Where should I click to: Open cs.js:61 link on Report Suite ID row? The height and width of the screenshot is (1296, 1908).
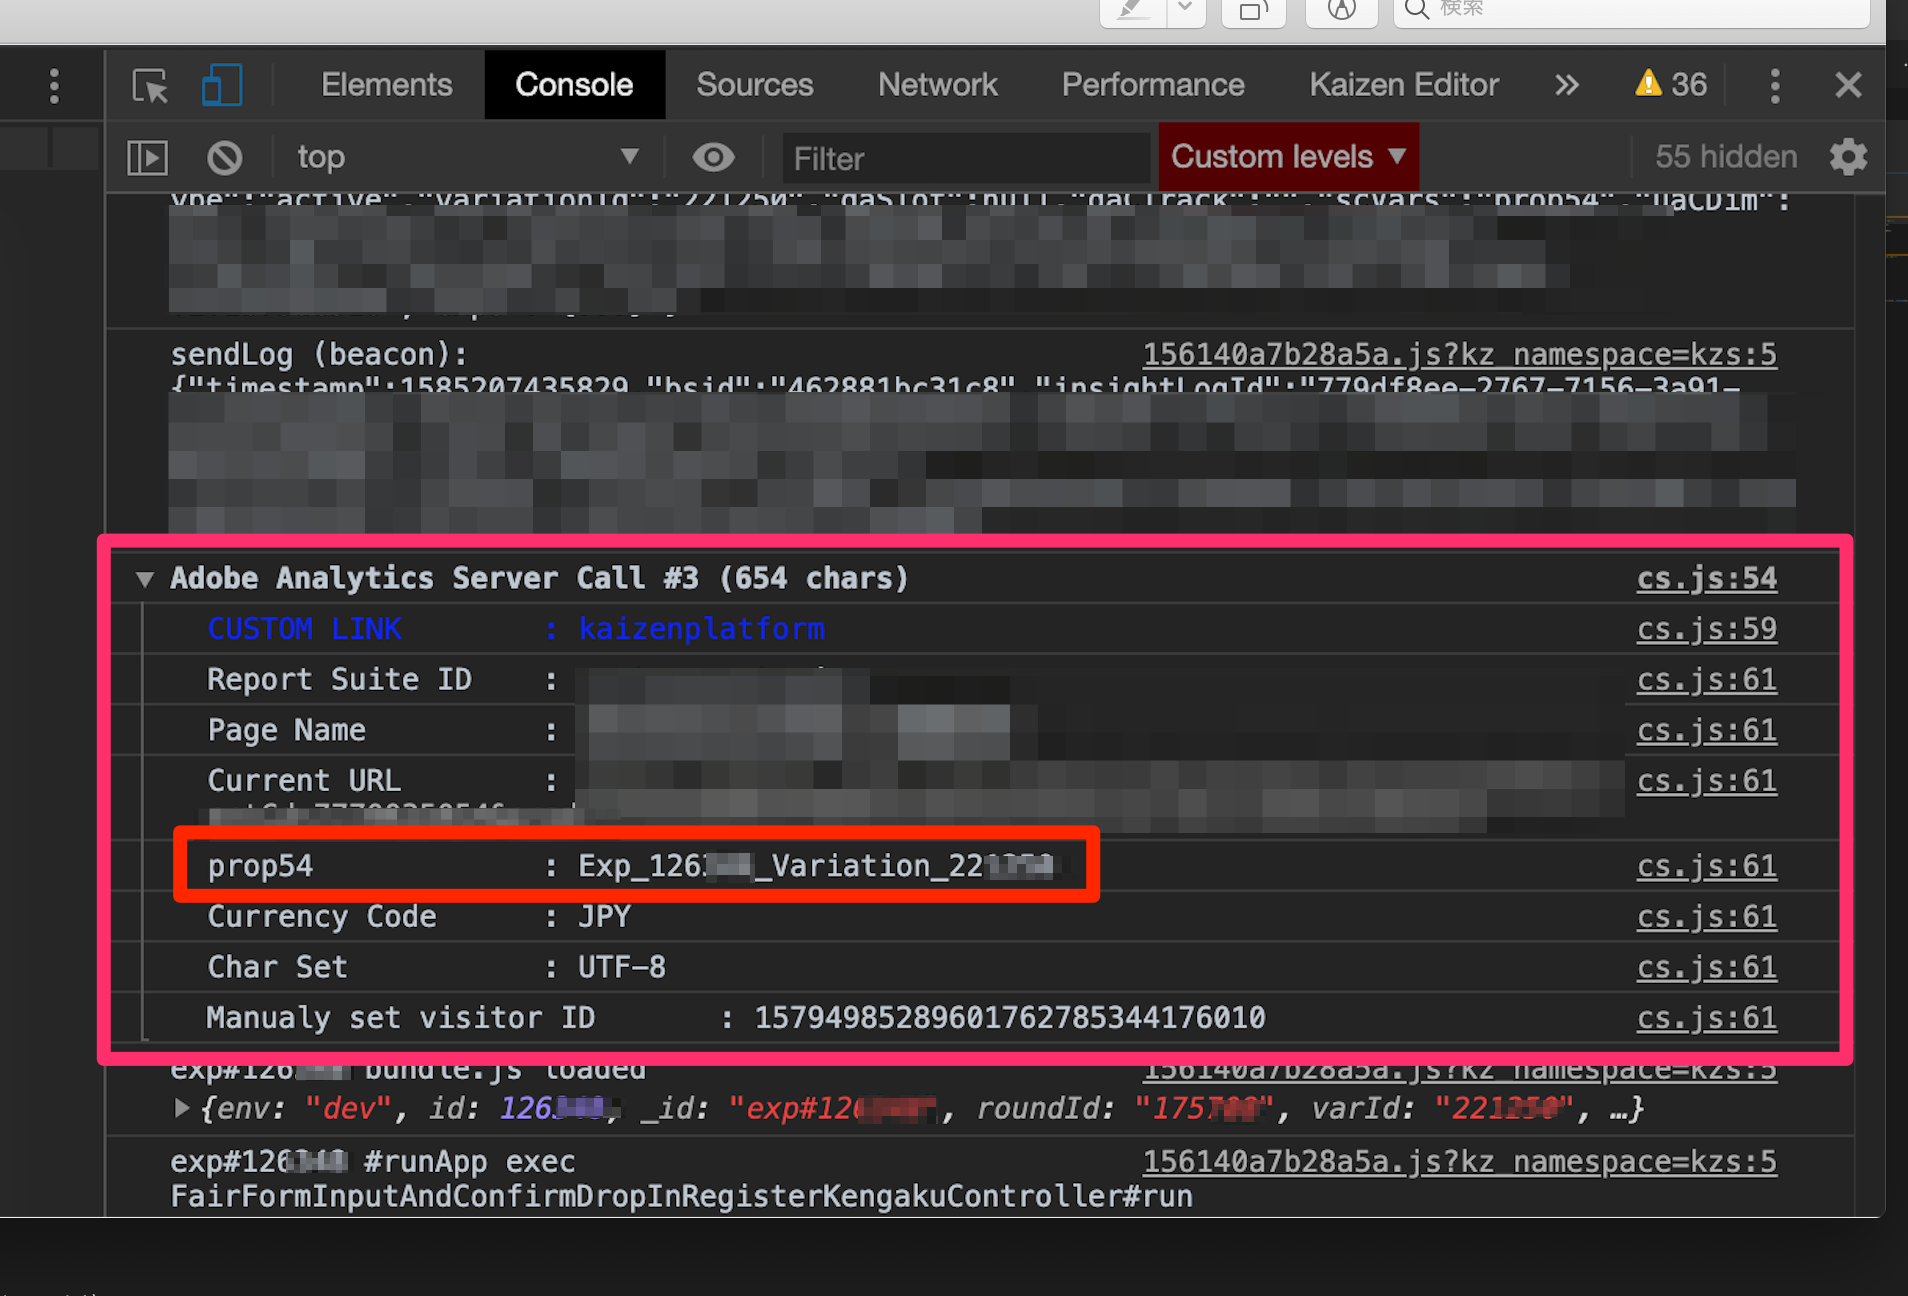pyautogui.click(x=1706, y=680)
